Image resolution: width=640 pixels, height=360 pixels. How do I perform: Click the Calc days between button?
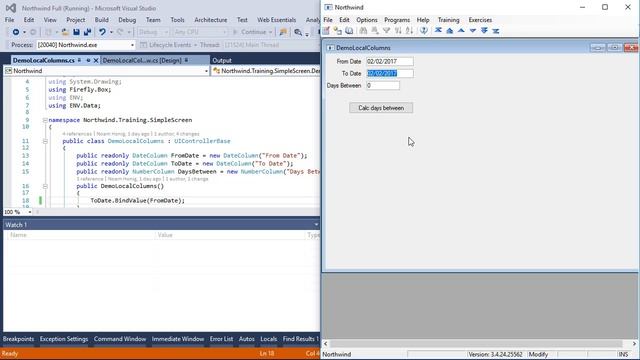(x=381, y=108)
